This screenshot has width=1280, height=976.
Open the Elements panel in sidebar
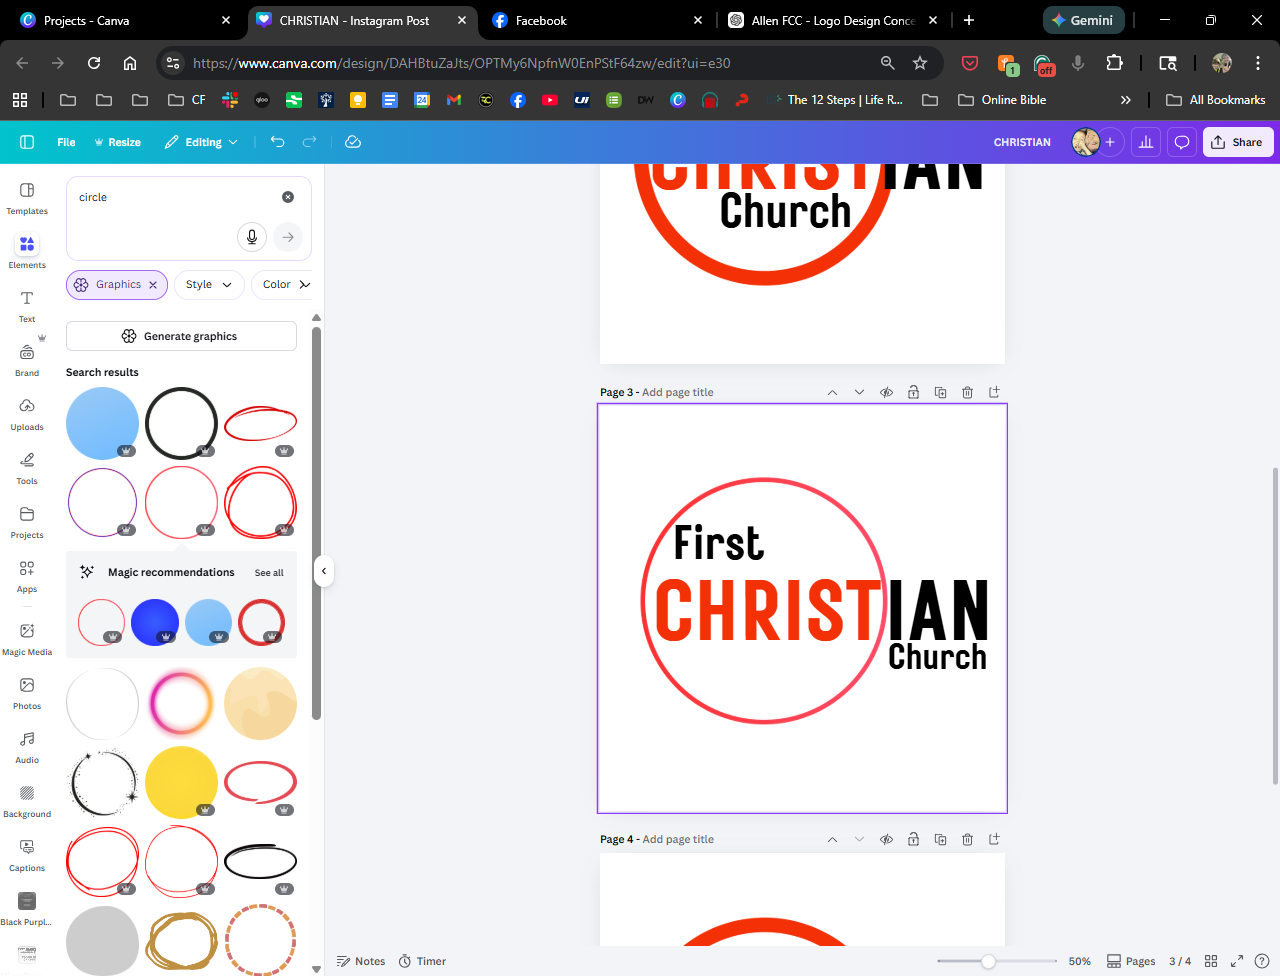point(27,251)
